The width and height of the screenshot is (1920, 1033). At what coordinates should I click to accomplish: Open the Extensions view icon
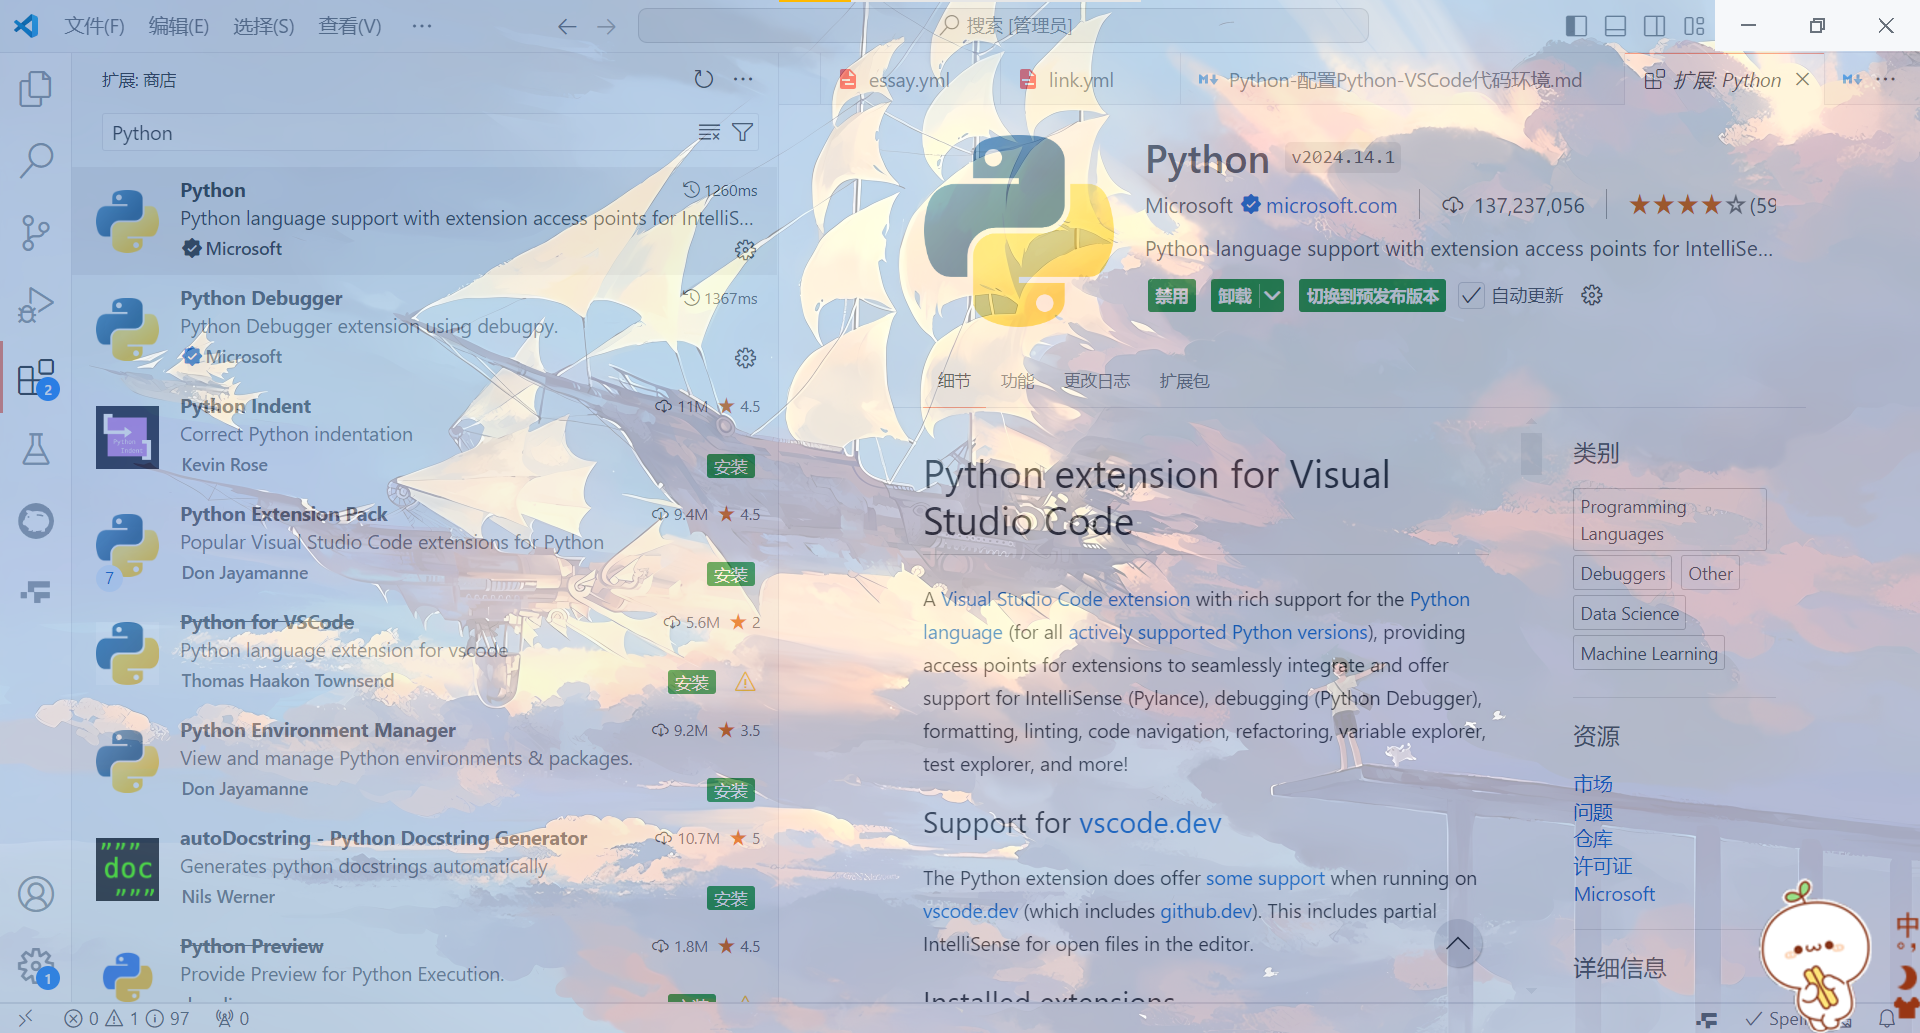tap(36, 377)
